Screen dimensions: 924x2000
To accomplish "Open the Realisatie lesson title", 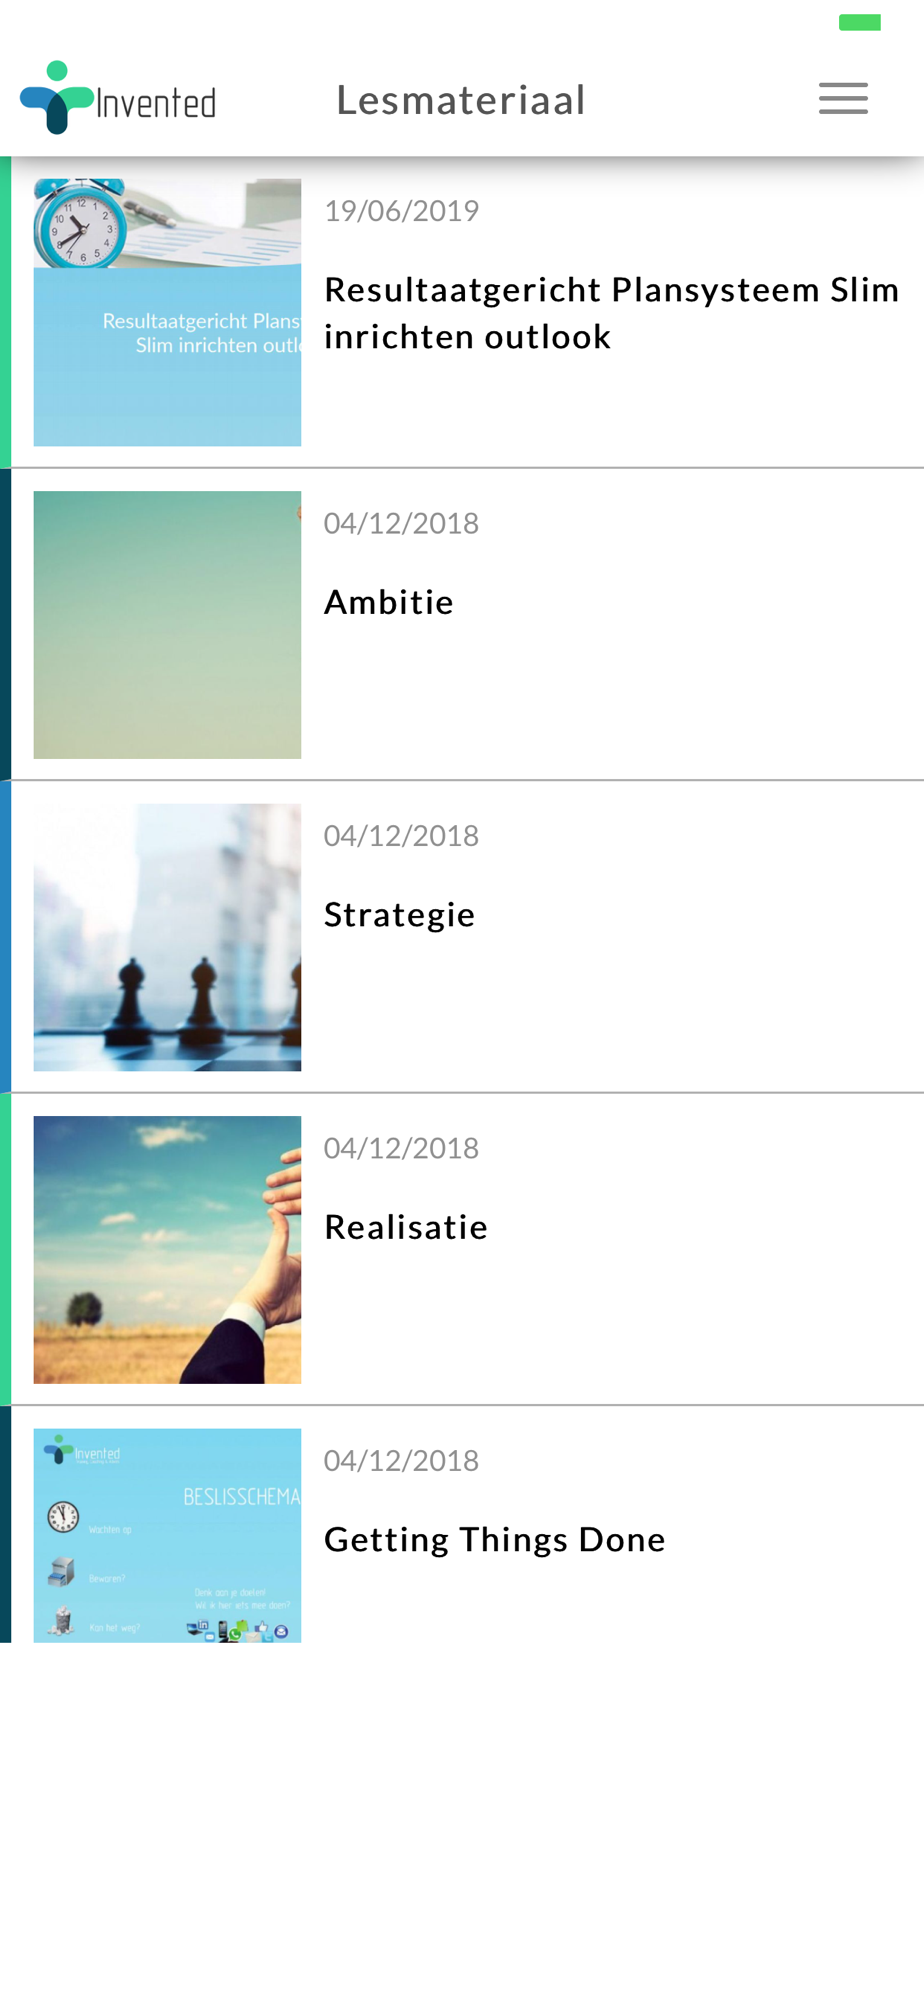I will [406, 1227].
